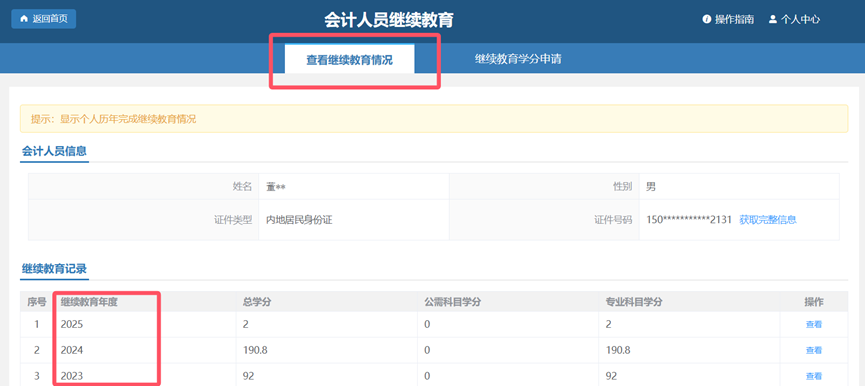Viewport: 865px width, 386px height.
Task: Click professional credits 92 in 专业科目学分 column
Action: (611, 376)
